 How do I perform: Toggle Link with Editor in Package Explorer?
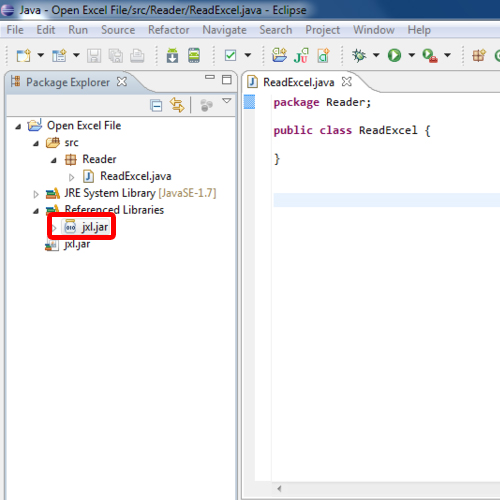[x=177, y=105]
